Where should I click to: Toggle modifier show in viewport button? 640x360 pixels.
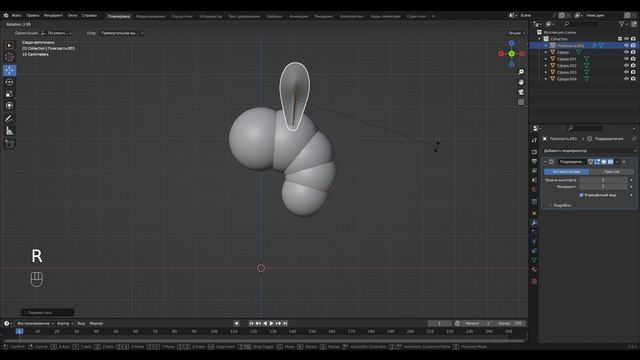click(x=604, y=162)
